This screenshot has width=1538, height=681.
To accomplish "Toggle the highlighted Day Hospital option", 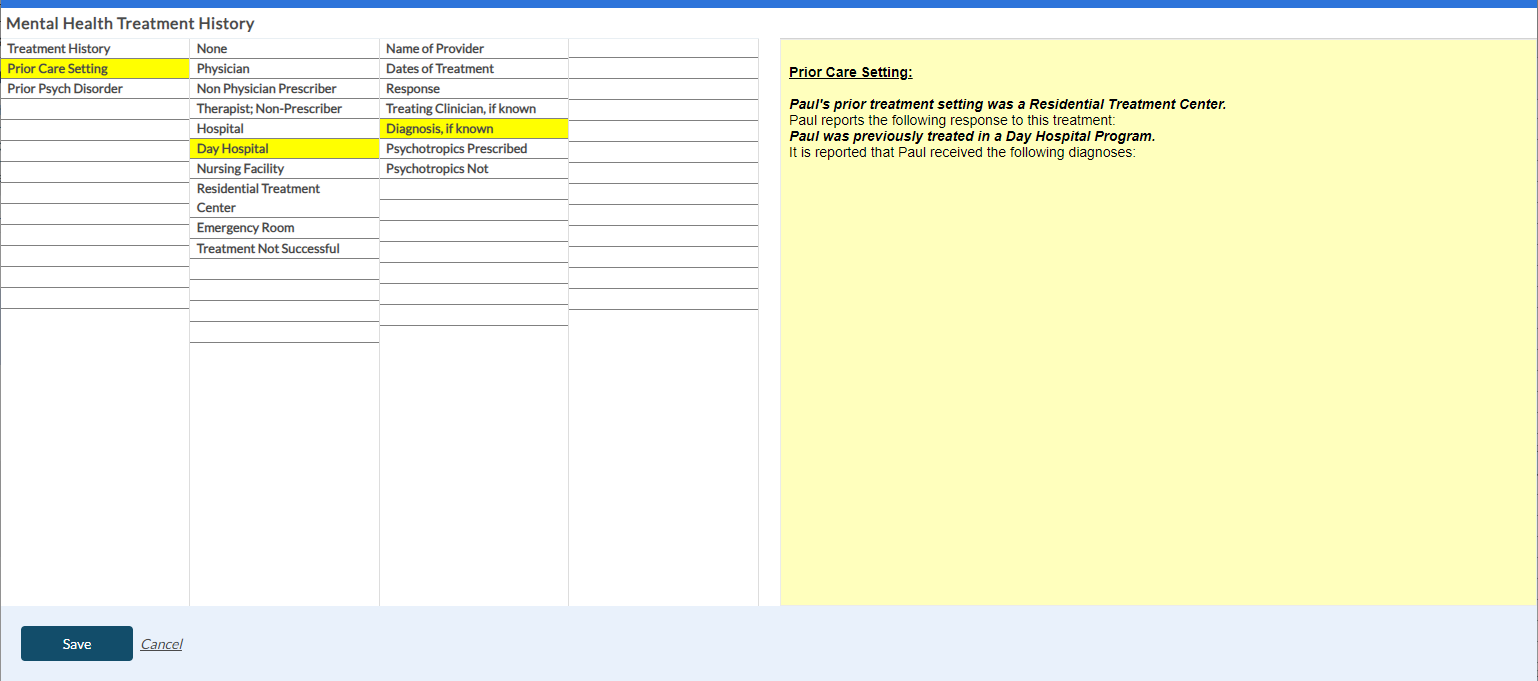I will coord(233,149).
